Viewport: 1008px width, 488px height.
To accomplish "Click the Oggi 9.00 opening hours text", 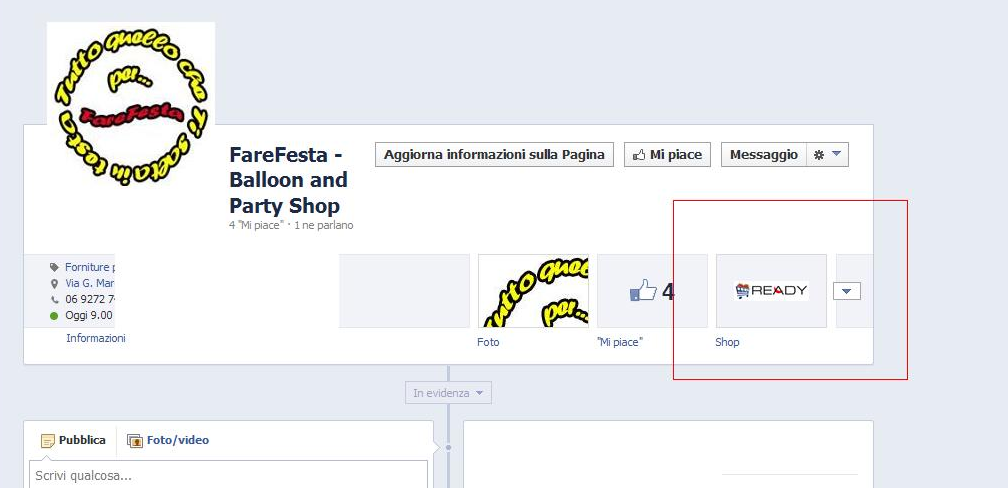I will pyautogui.click(x=89, y=315).
